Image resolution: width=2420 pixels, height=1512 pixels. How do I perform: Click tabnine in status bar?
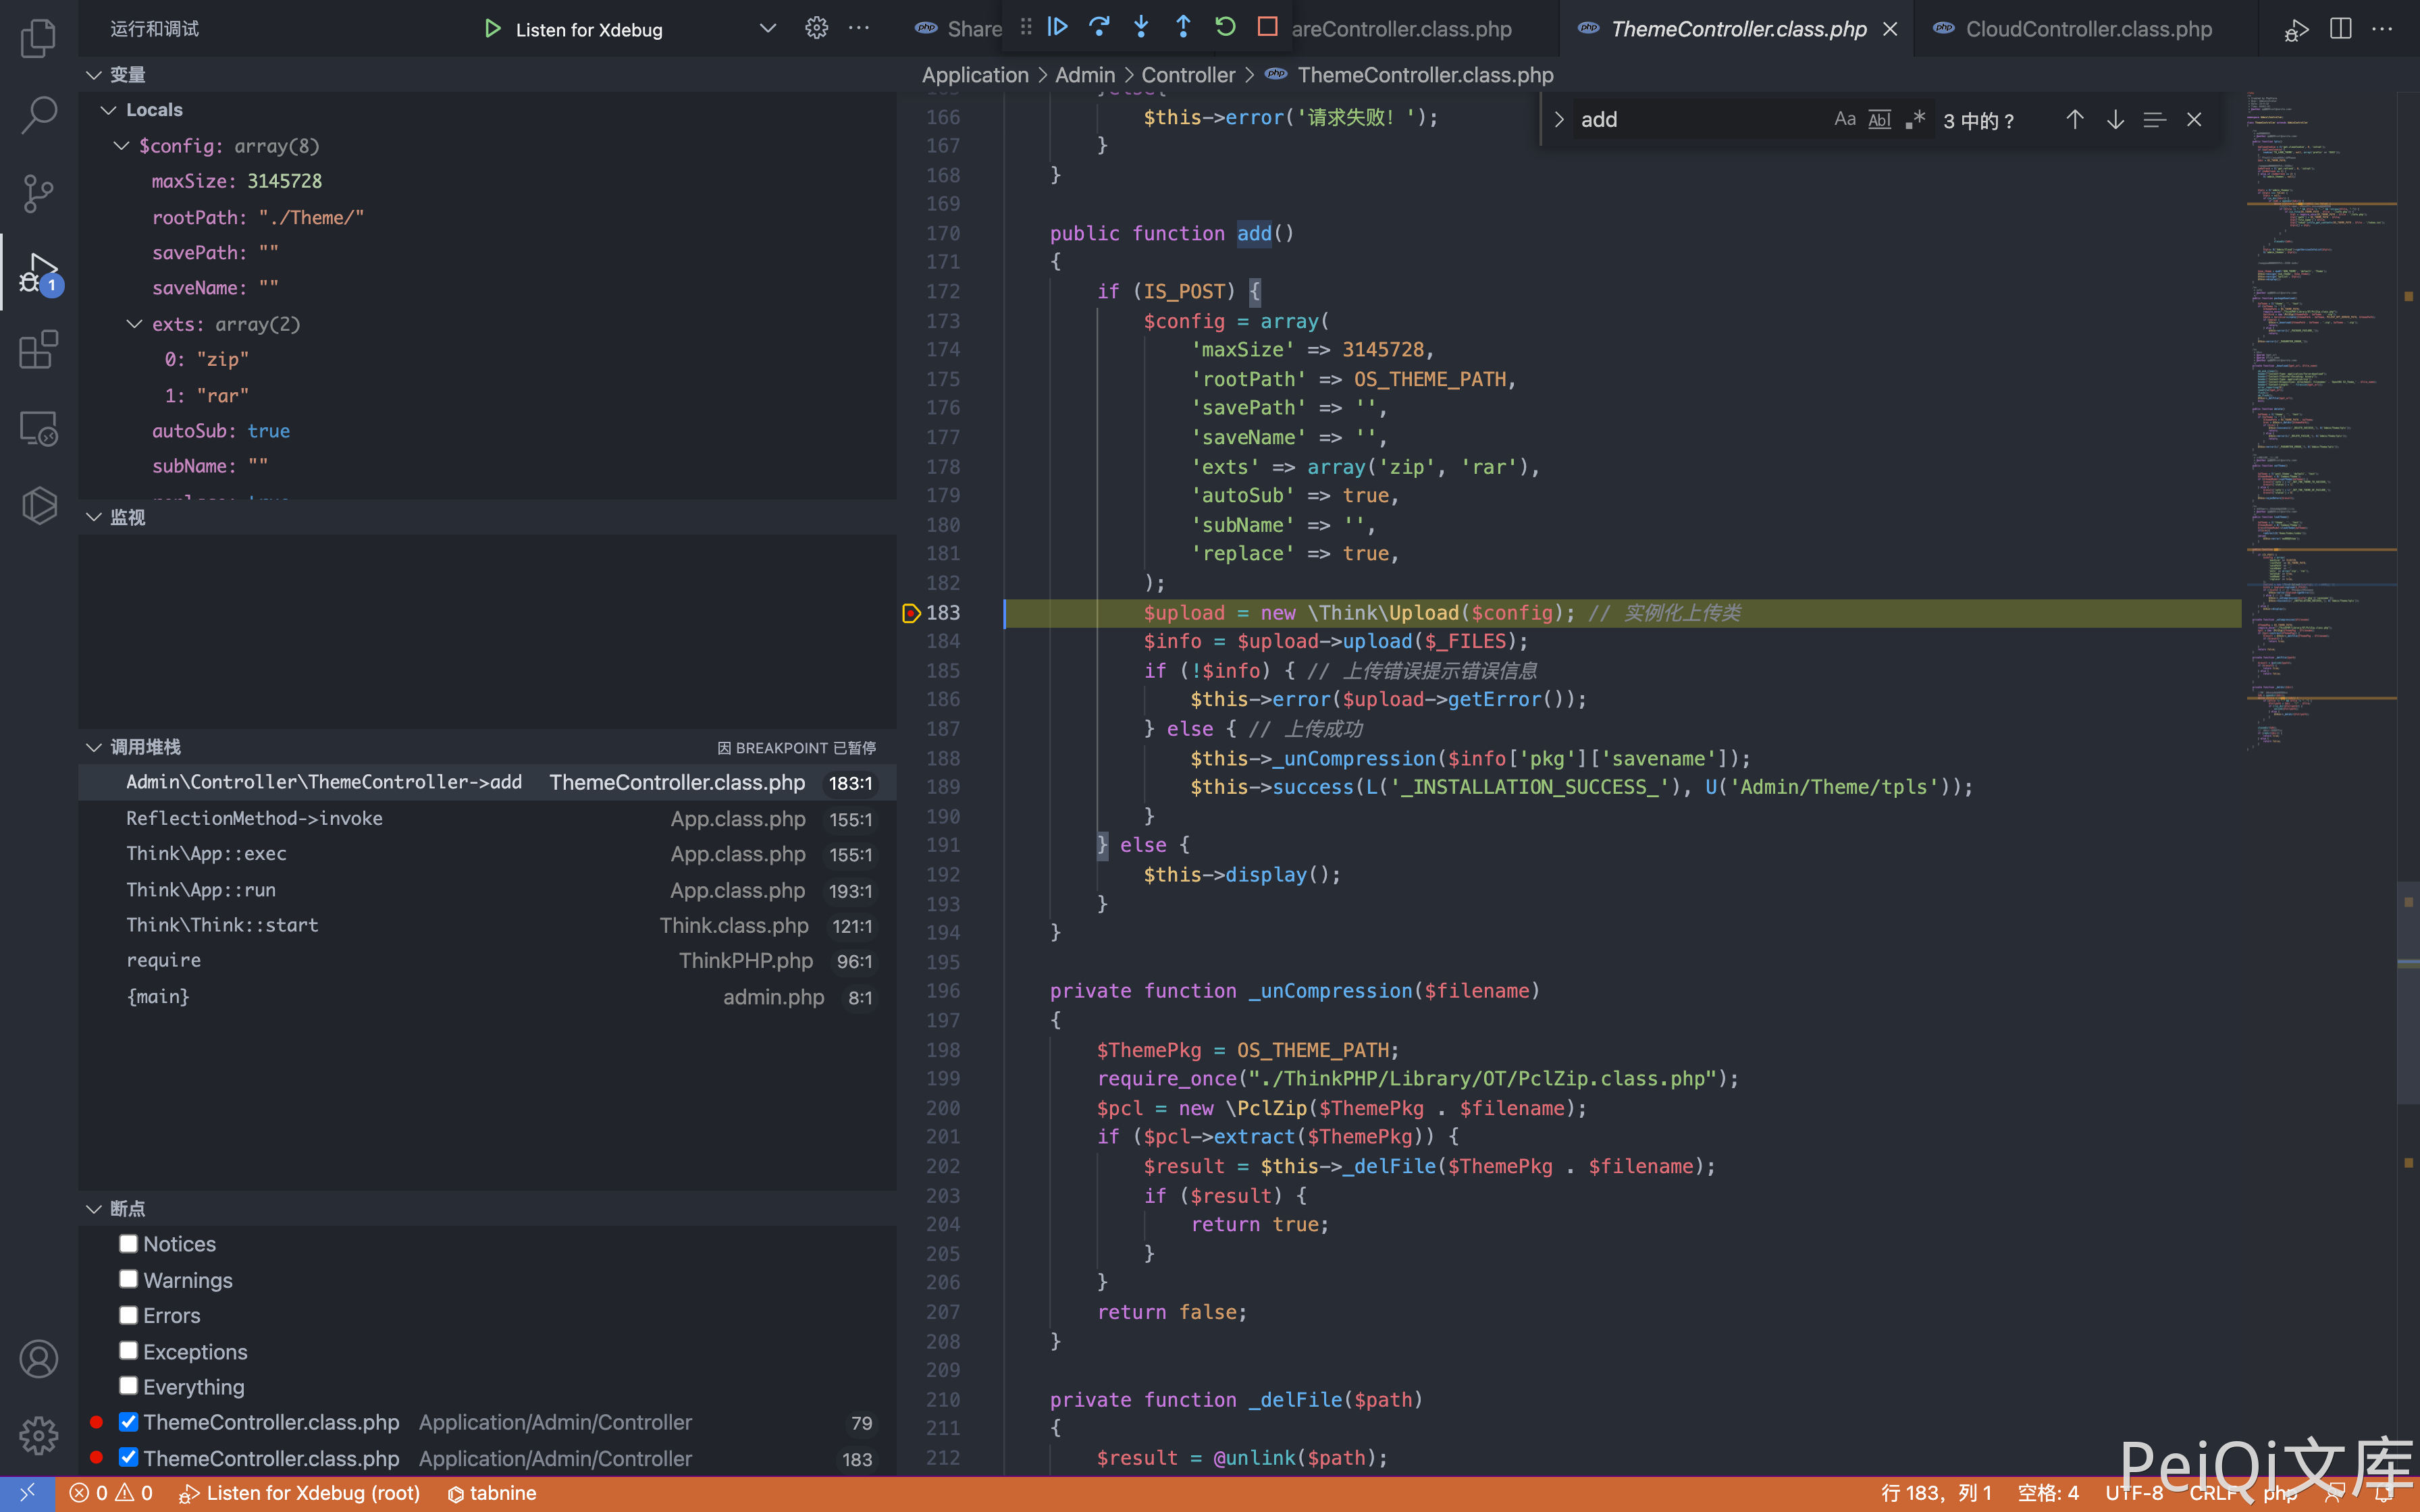coord(491,1493)
